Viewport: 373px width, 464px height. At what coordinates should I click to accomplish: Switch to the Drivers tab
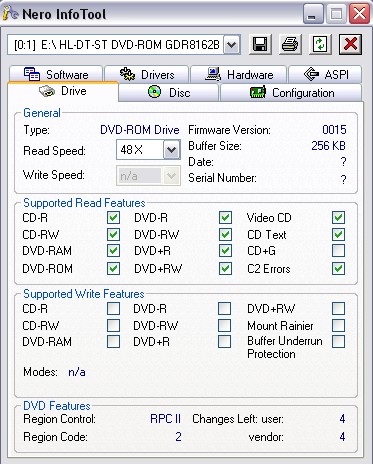pos(147,74)
